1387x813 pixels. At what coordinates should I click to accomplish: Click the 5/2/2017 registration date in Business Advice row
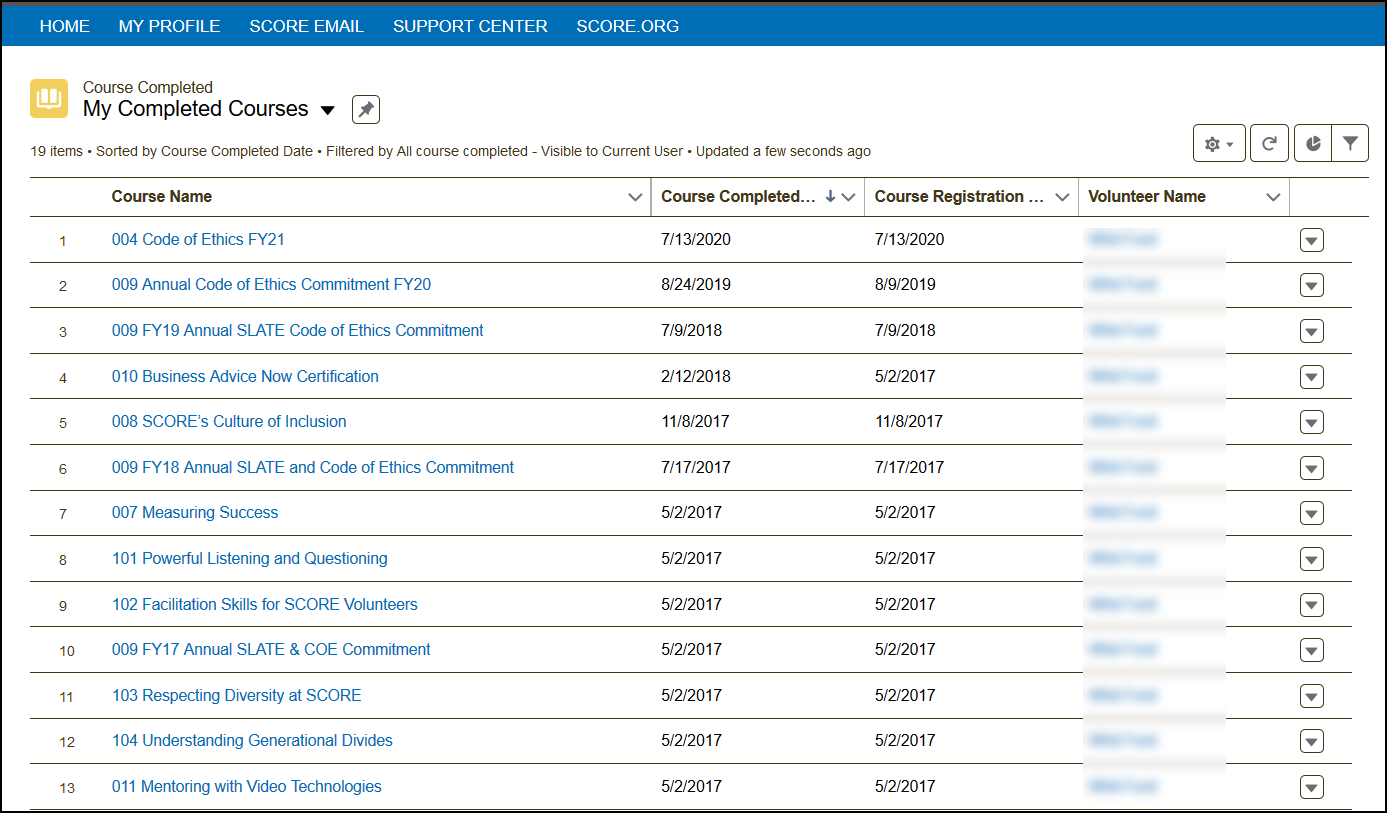[x=905, y=376]
